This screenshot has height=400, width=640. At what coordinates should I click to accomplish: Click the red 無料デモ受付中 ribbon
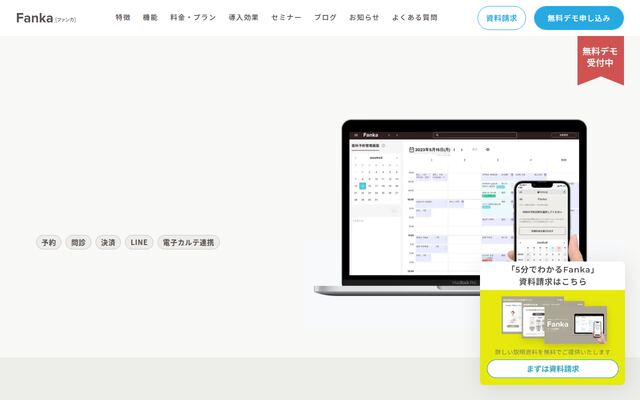pyautogui.click(x=600, y=60)
